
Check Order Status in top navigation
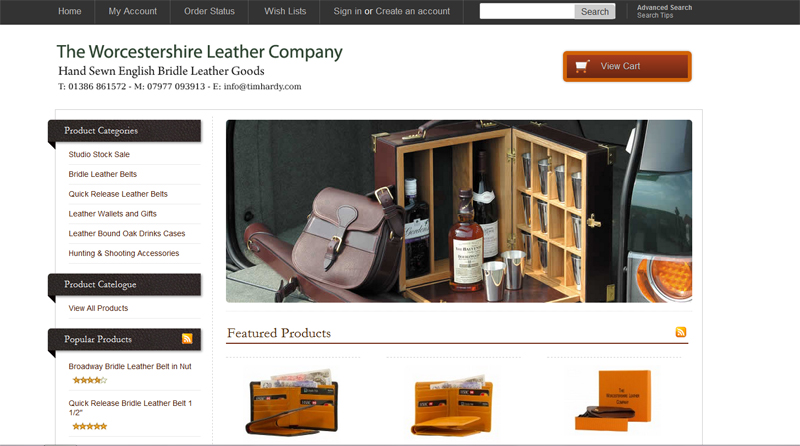[209, 11]
